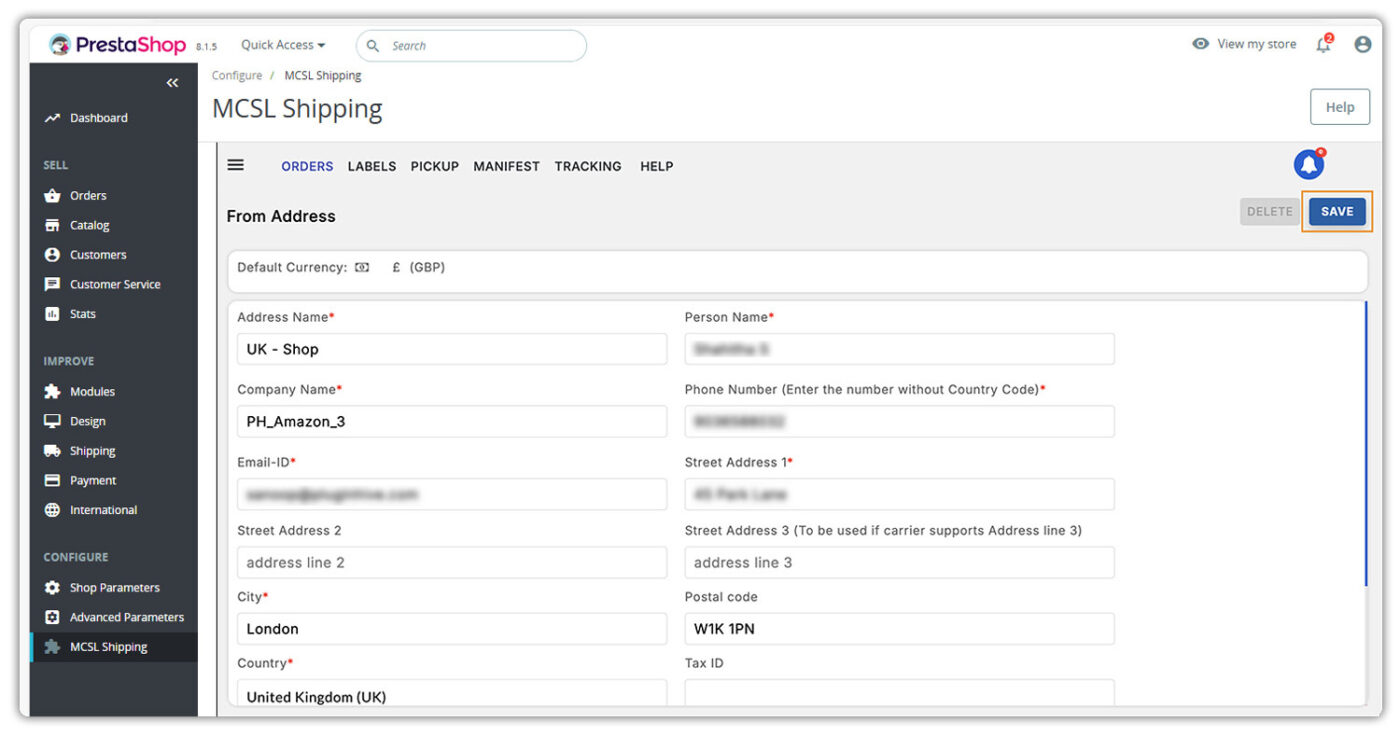Image resolution: width=1400 pixels, height=736 pixels.
Task: Switch to the HELP tab
Action: click(657, 166)
